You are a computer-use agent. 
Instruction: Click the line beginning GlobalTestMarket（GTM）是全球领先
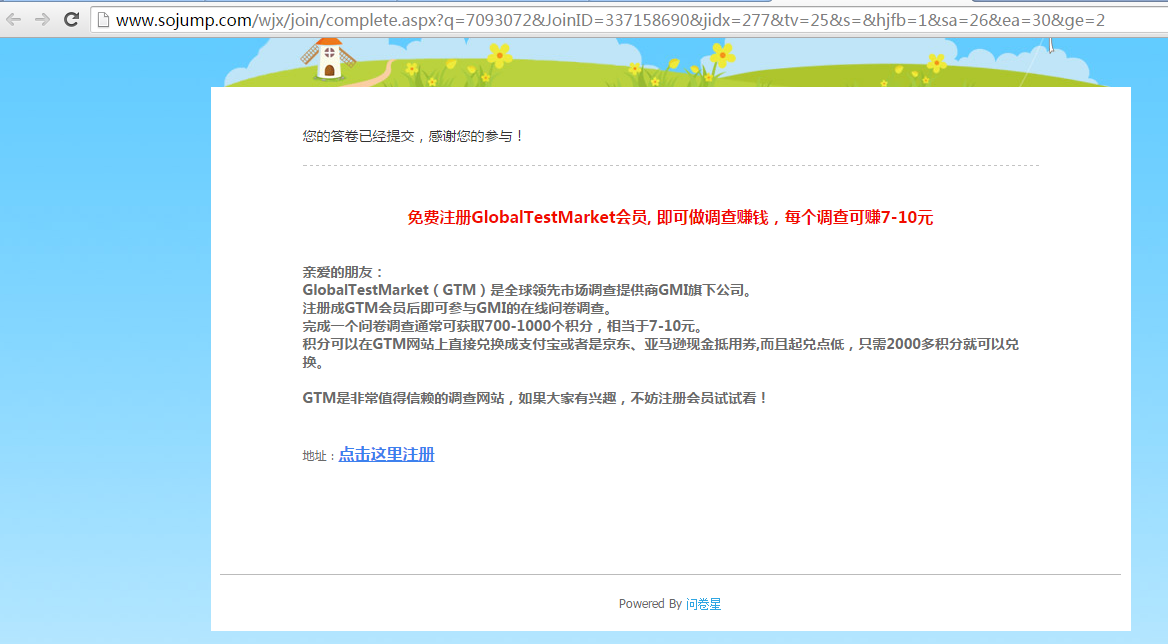[530, 290]
